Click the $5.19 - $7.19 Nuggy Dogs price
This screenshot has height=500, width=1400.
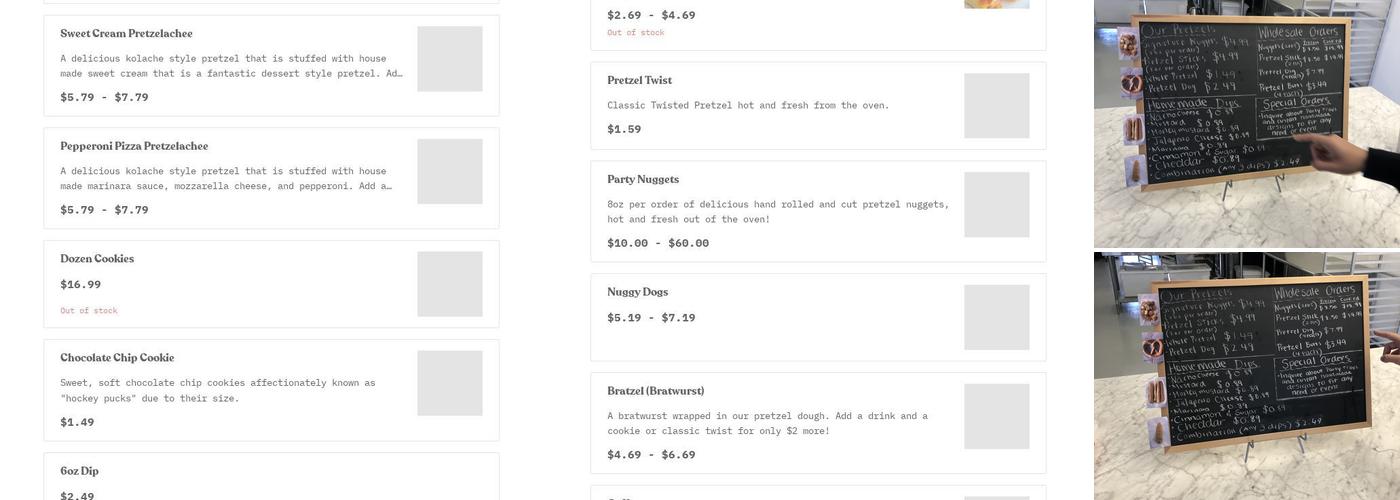click(x=651, y=318)
